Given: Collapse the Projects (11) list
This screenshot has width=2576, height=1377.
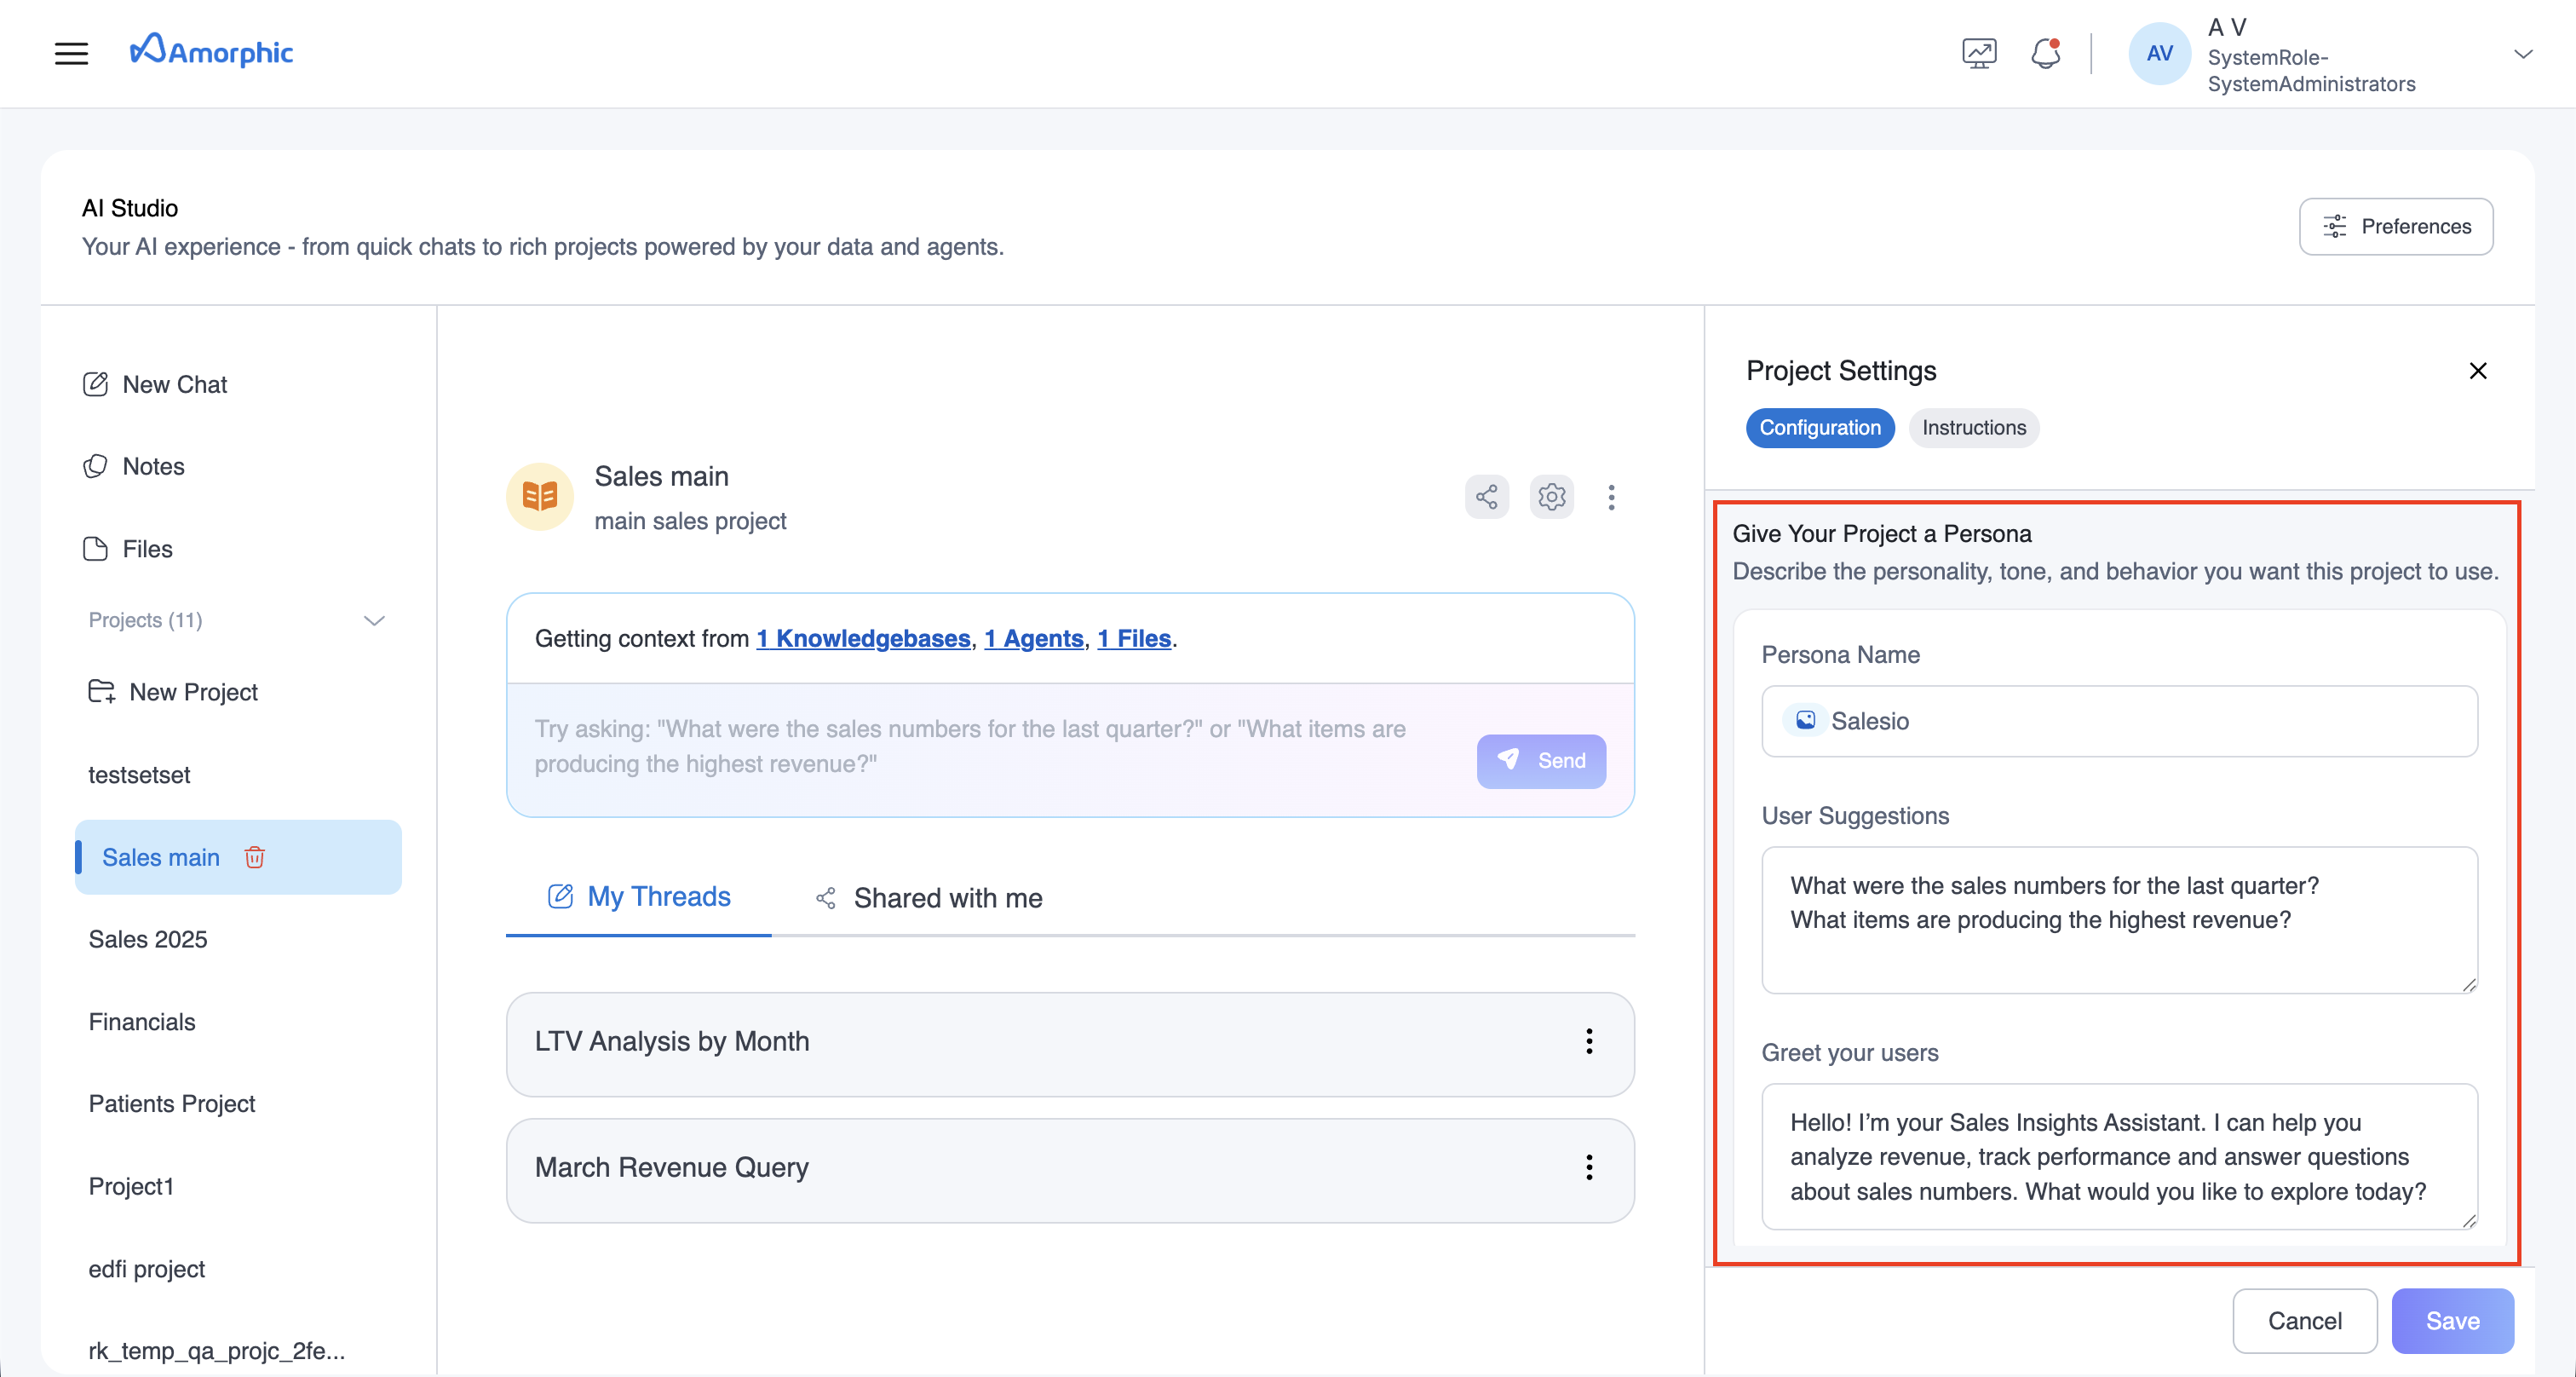Looking at the screenshot, I should coord(374,621).
